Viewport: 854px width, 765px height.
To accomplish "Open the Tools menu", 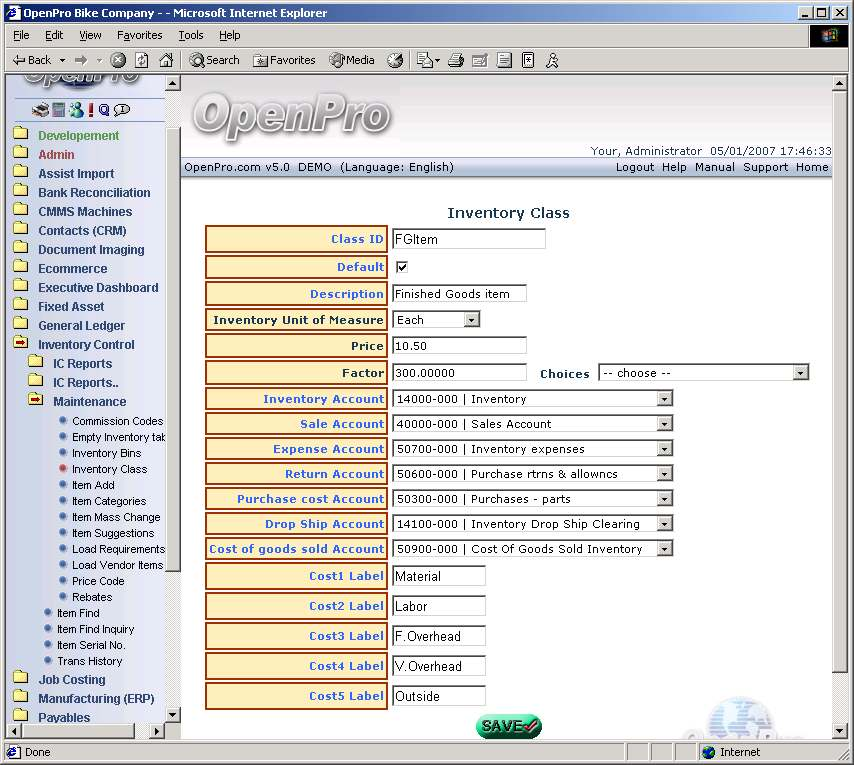I will [190, 35].
